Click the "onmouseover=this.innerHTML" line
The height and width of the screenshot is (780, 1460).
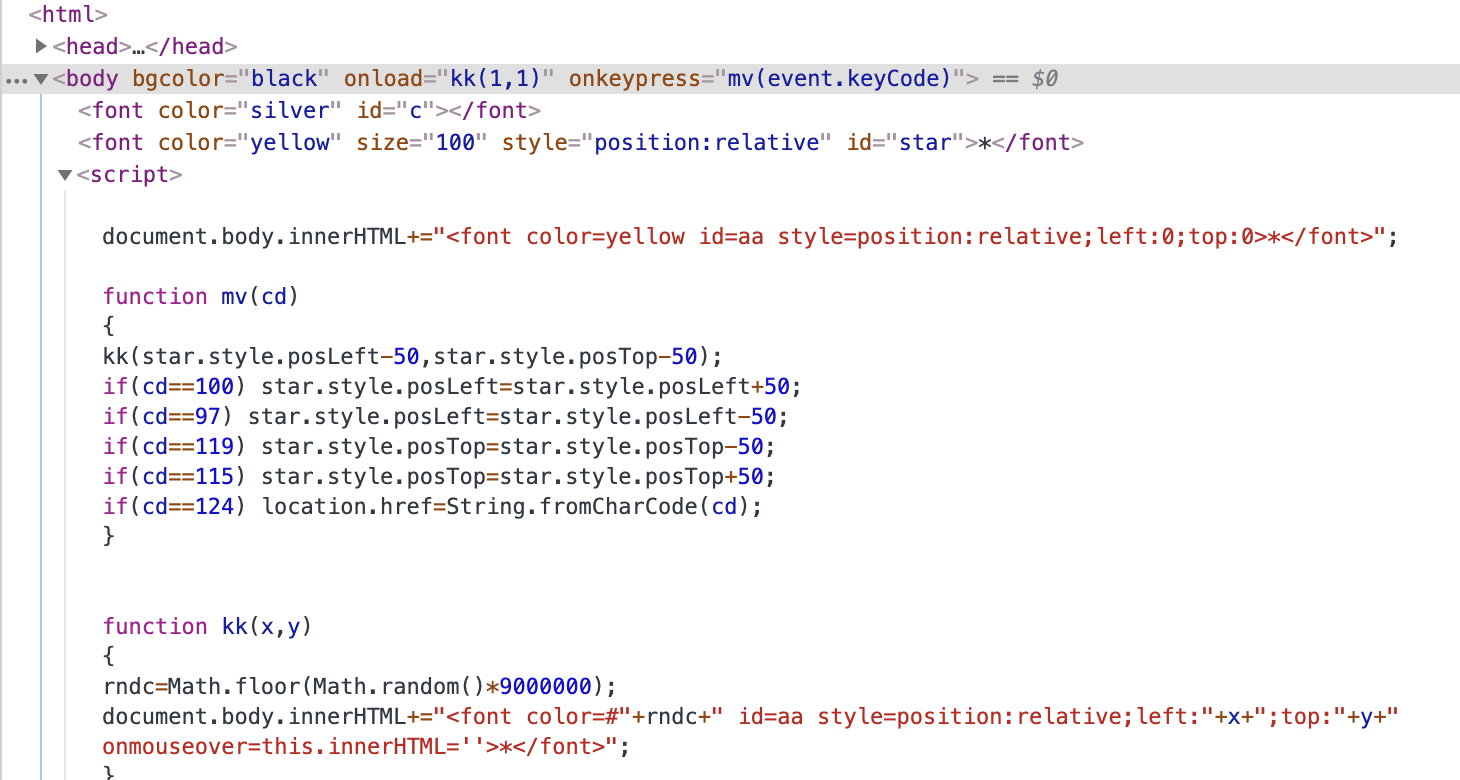click(x=366, y=746)
